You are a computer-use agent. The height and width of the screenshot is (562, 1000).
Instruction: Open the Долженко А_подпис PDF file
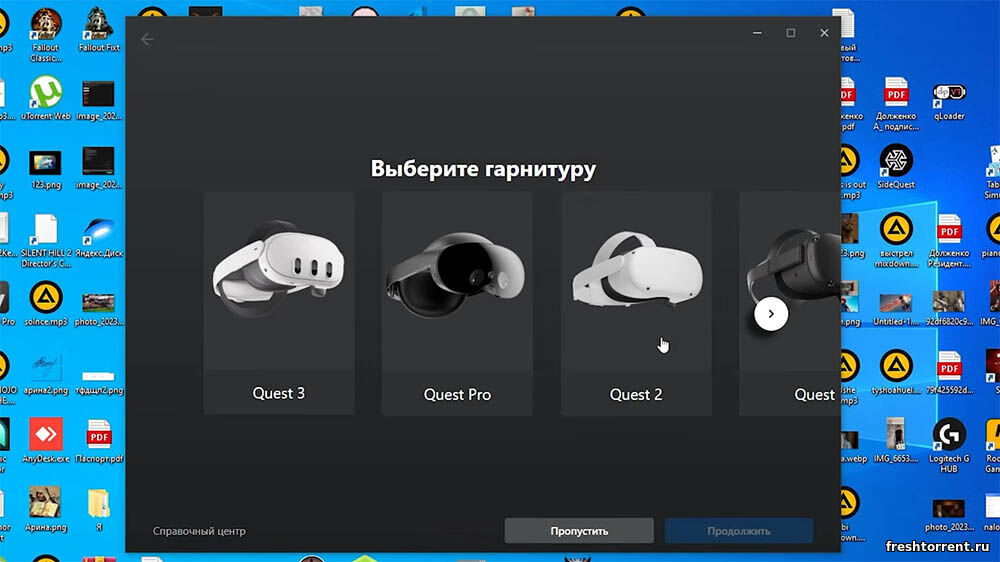click(896, 103)
